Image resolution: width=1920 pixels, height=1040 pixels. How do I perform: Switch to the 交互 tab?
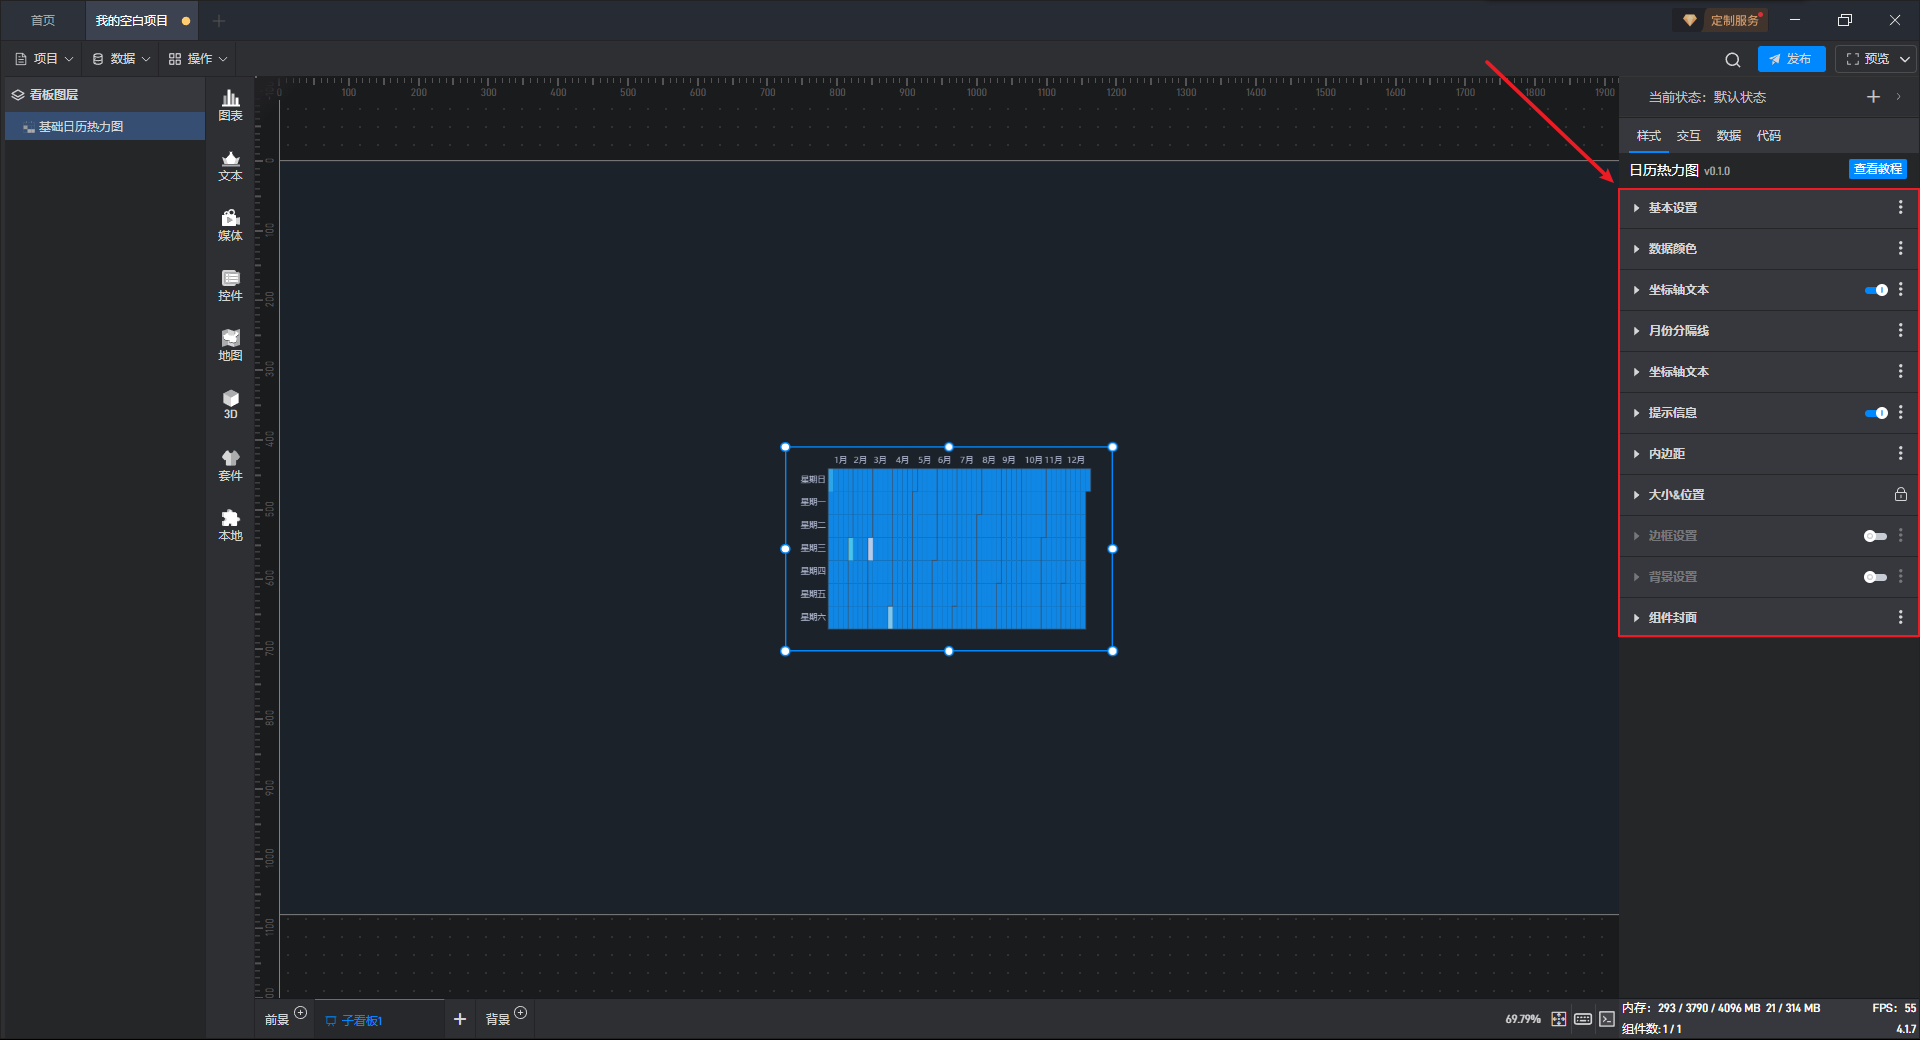coord(1688,136)
